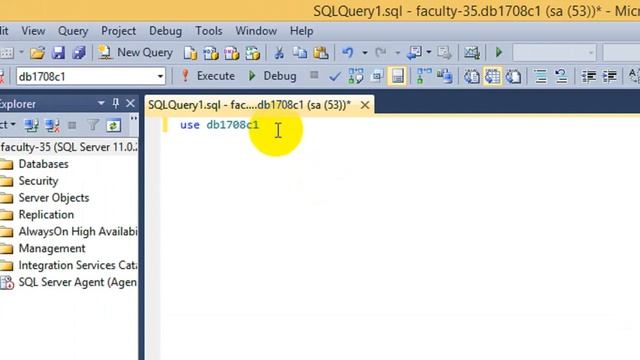Click the New Query button
This screenshot has width=640, height=360.
[136, 53]
